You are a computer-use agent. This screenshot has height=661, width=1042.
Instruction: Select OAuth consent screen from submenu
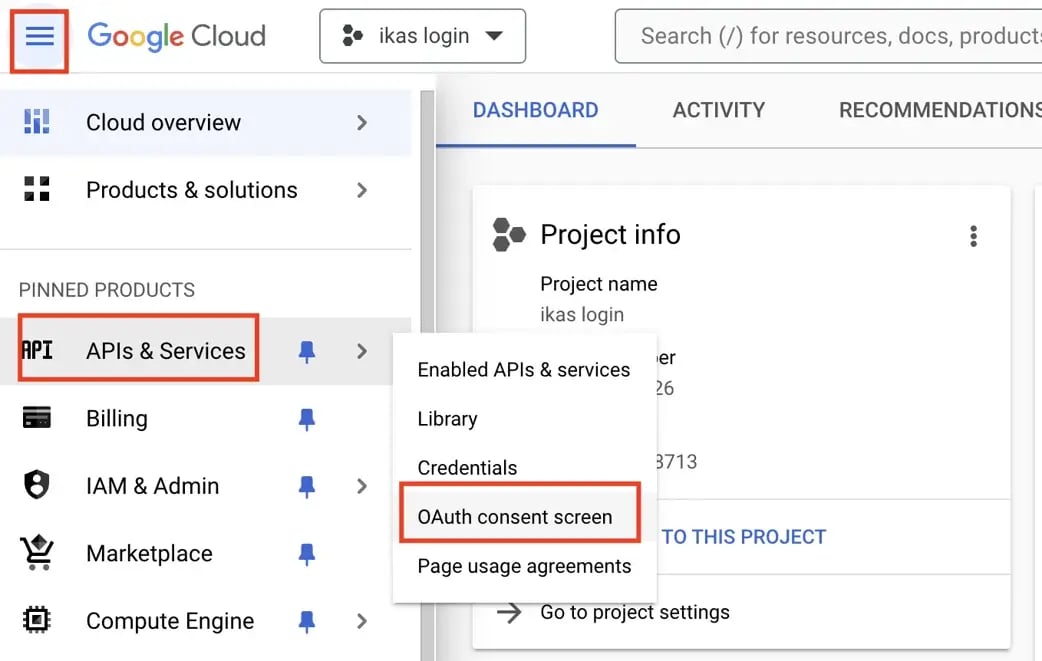[x=515, y=517]
